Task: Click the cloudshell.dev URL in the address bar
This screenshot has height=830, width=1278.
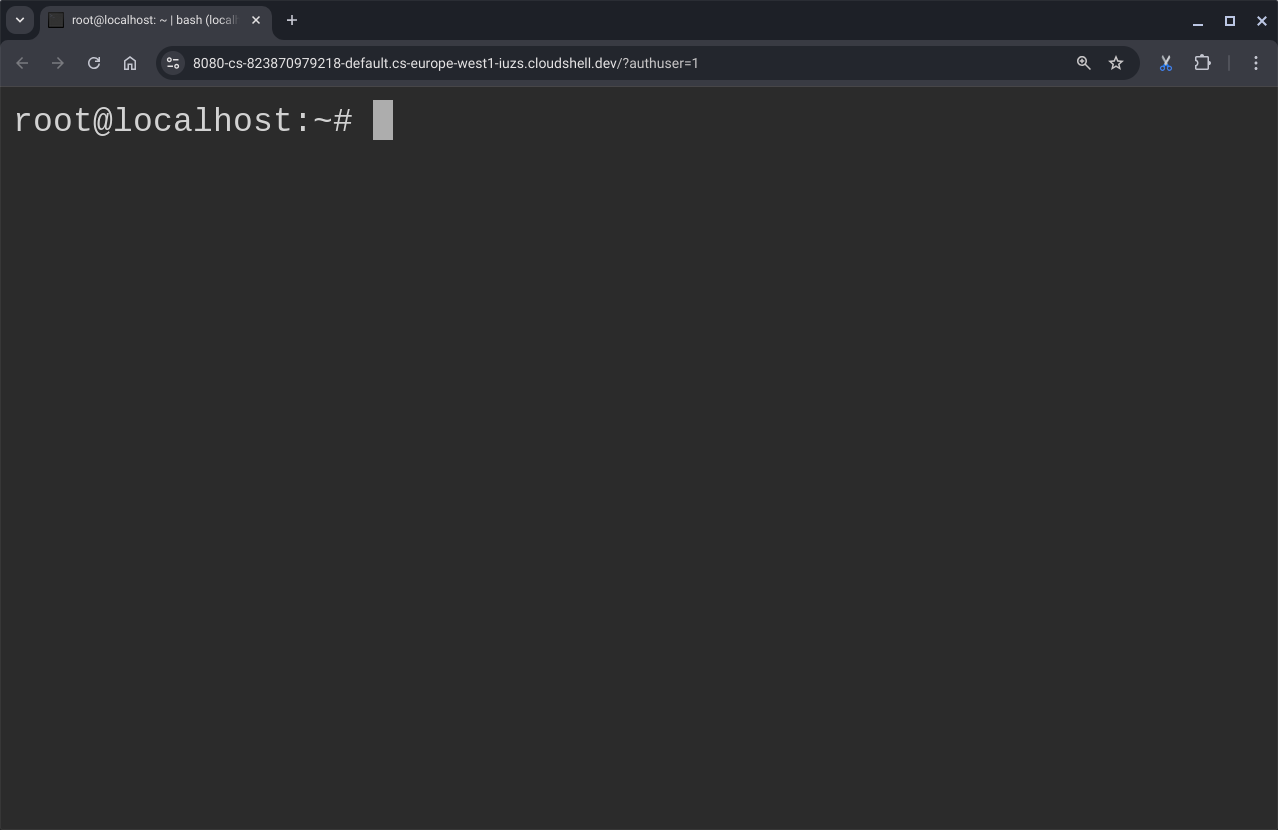Action: click(x=445, y=62)
